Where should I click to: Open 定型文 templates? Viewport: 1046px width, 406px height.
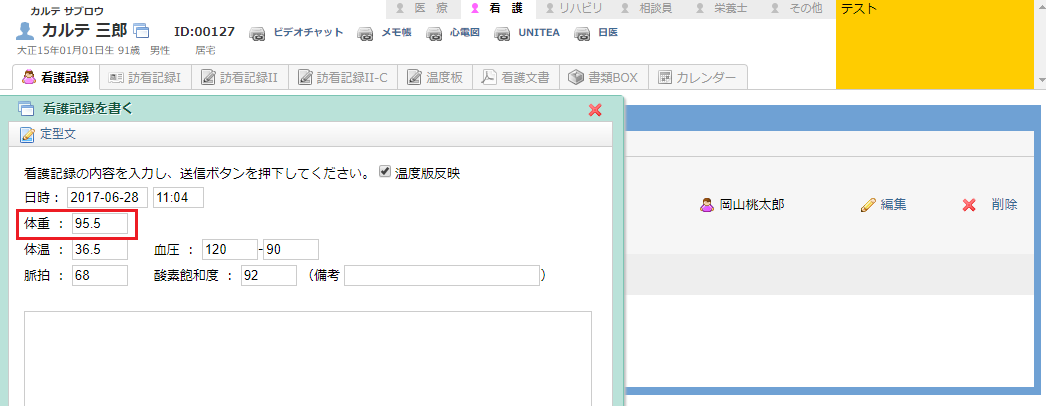59,134
